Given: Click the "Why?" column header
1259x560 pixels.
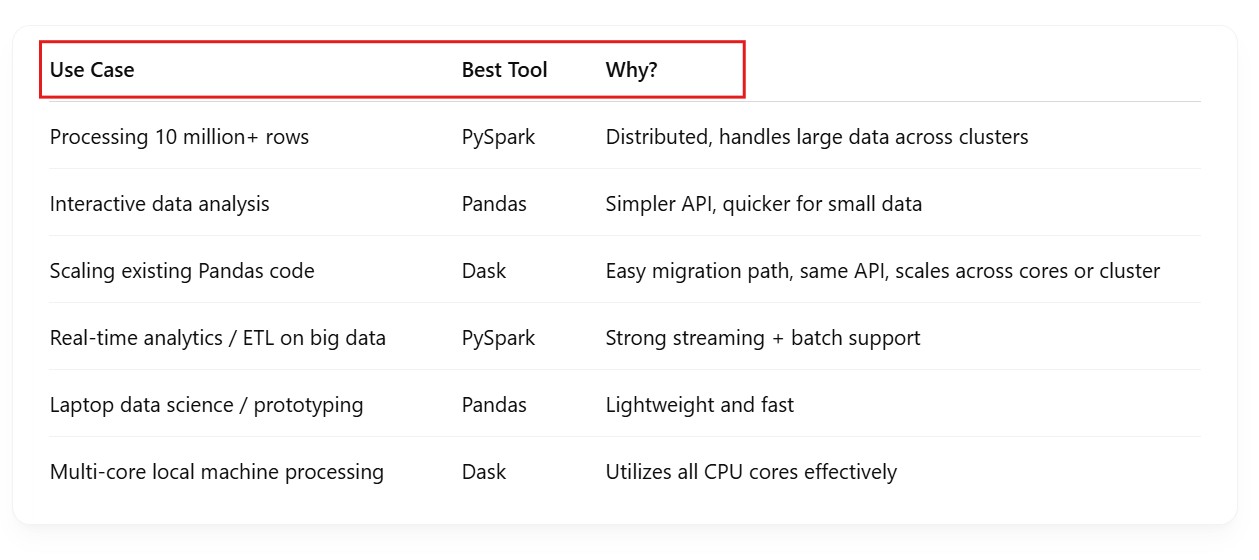Looking at the screenshot, I should (631, 70).
